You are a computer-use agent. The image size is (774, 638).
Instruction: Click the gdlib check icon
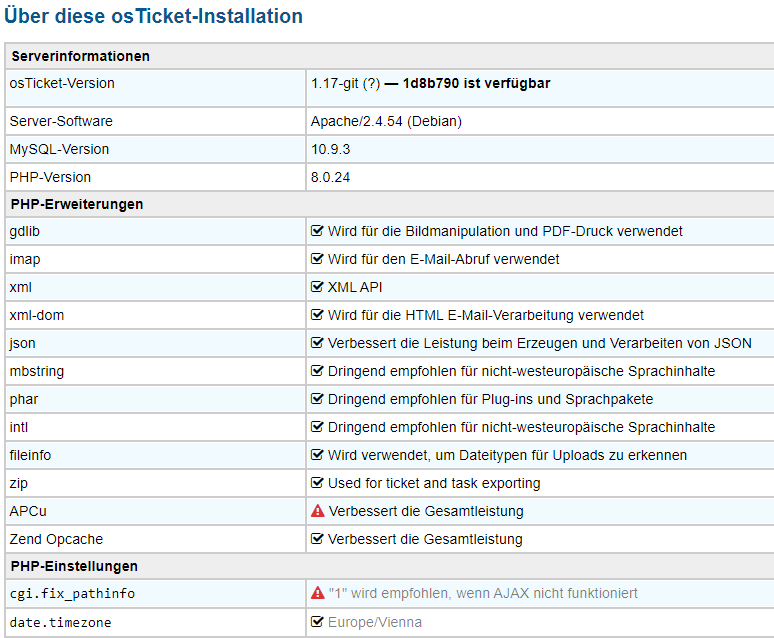(318, 231)
